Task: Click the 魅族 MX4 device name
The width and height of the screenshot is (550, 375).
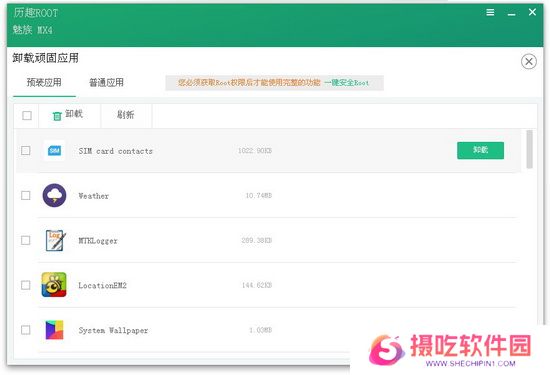Action: [x=33, y=30]
